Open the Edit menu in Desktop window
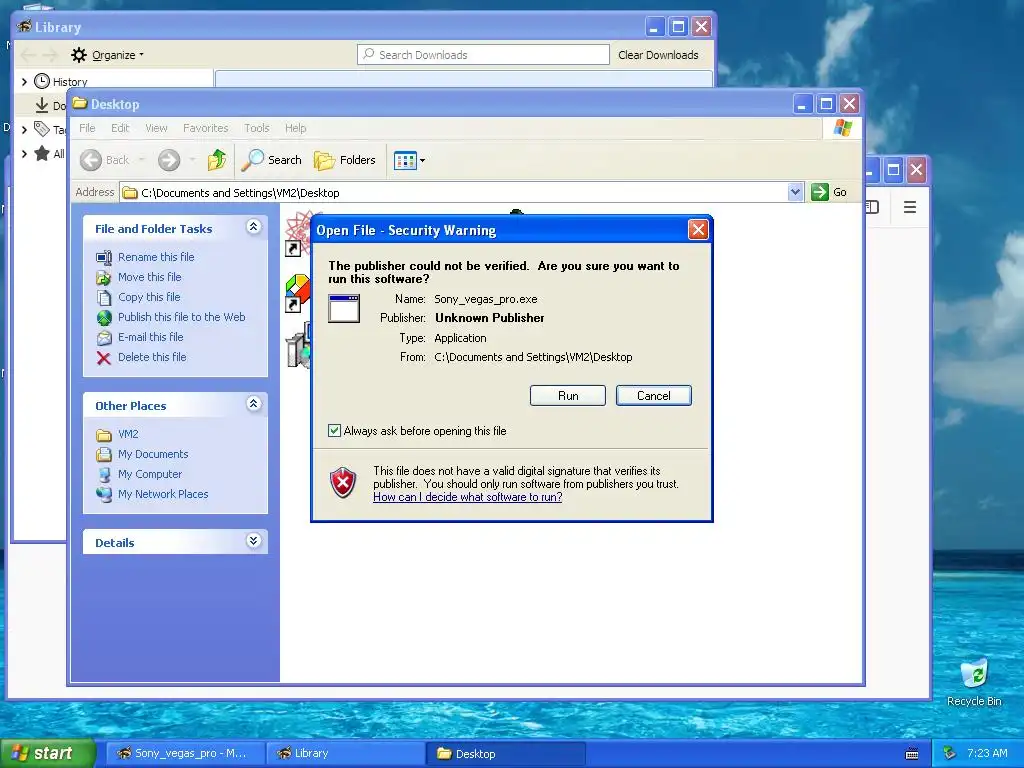1024x768 pixels. tap(120, 128)
